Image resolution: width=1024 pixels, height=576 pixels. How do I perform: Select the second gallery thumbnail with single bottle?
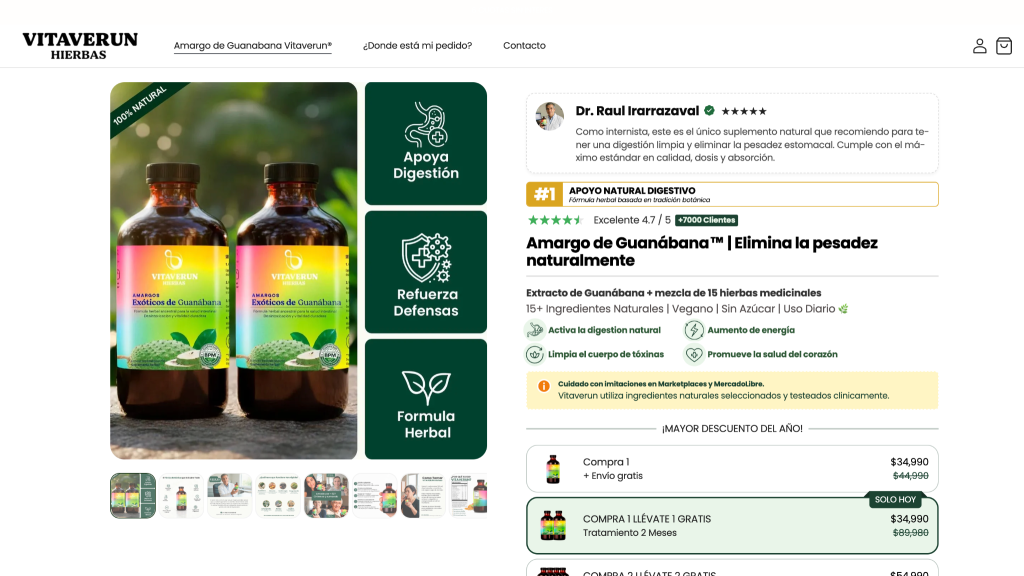pos(181,496)
